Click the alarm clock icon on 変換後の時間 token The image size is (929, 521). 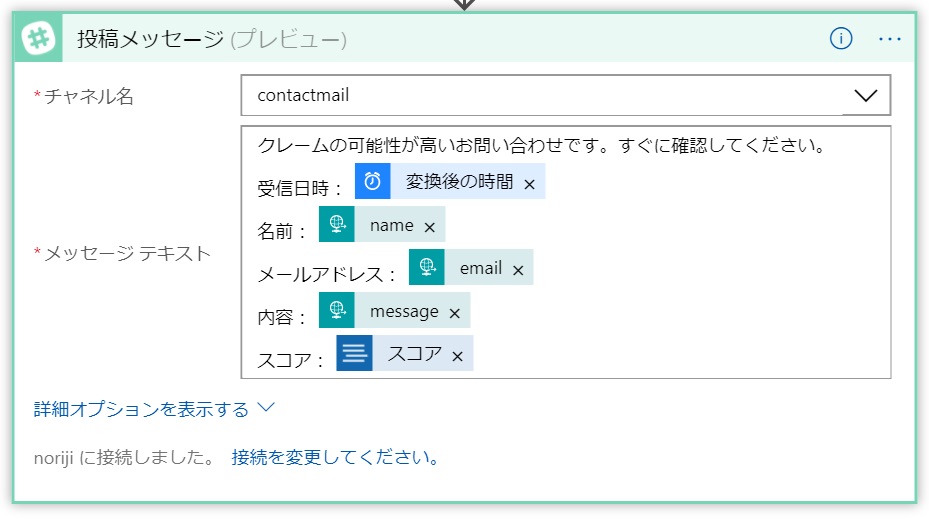[373, 182]
